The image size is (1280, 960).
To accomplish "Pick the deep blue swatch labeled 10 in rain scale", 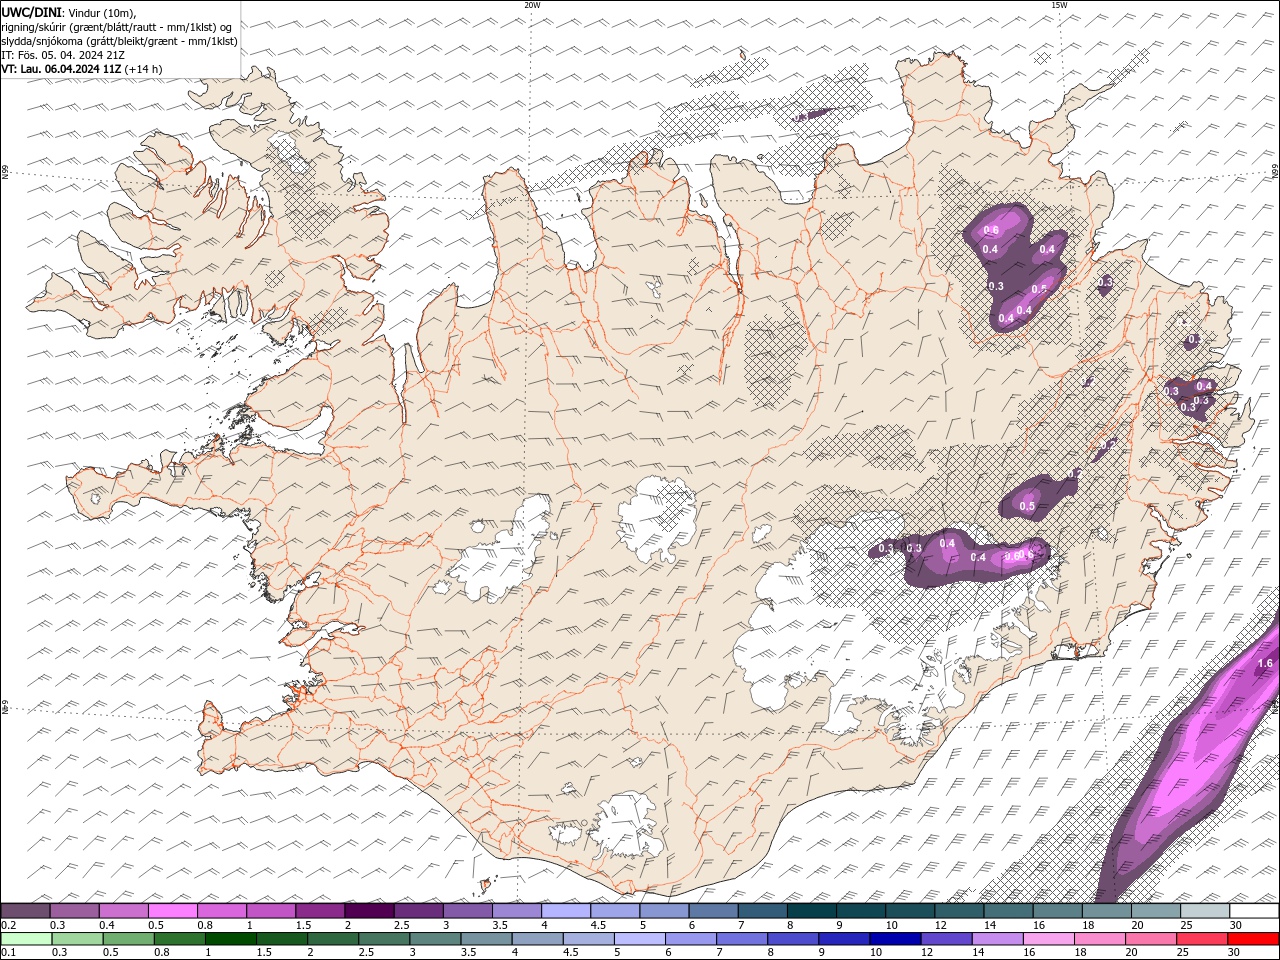I will pos(894,939).
